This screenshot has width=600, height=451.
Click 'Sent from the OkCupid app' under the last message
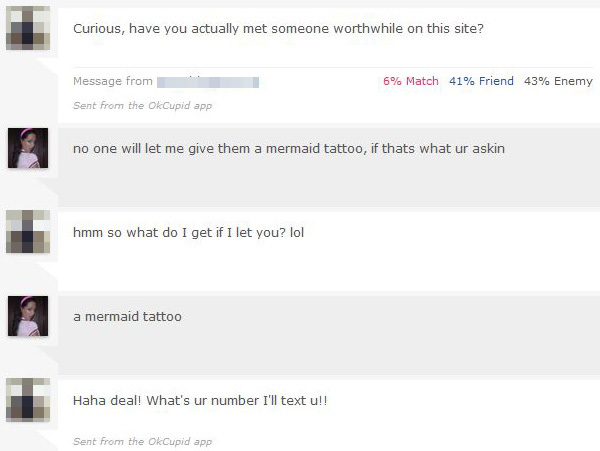[x=142, y=441]
